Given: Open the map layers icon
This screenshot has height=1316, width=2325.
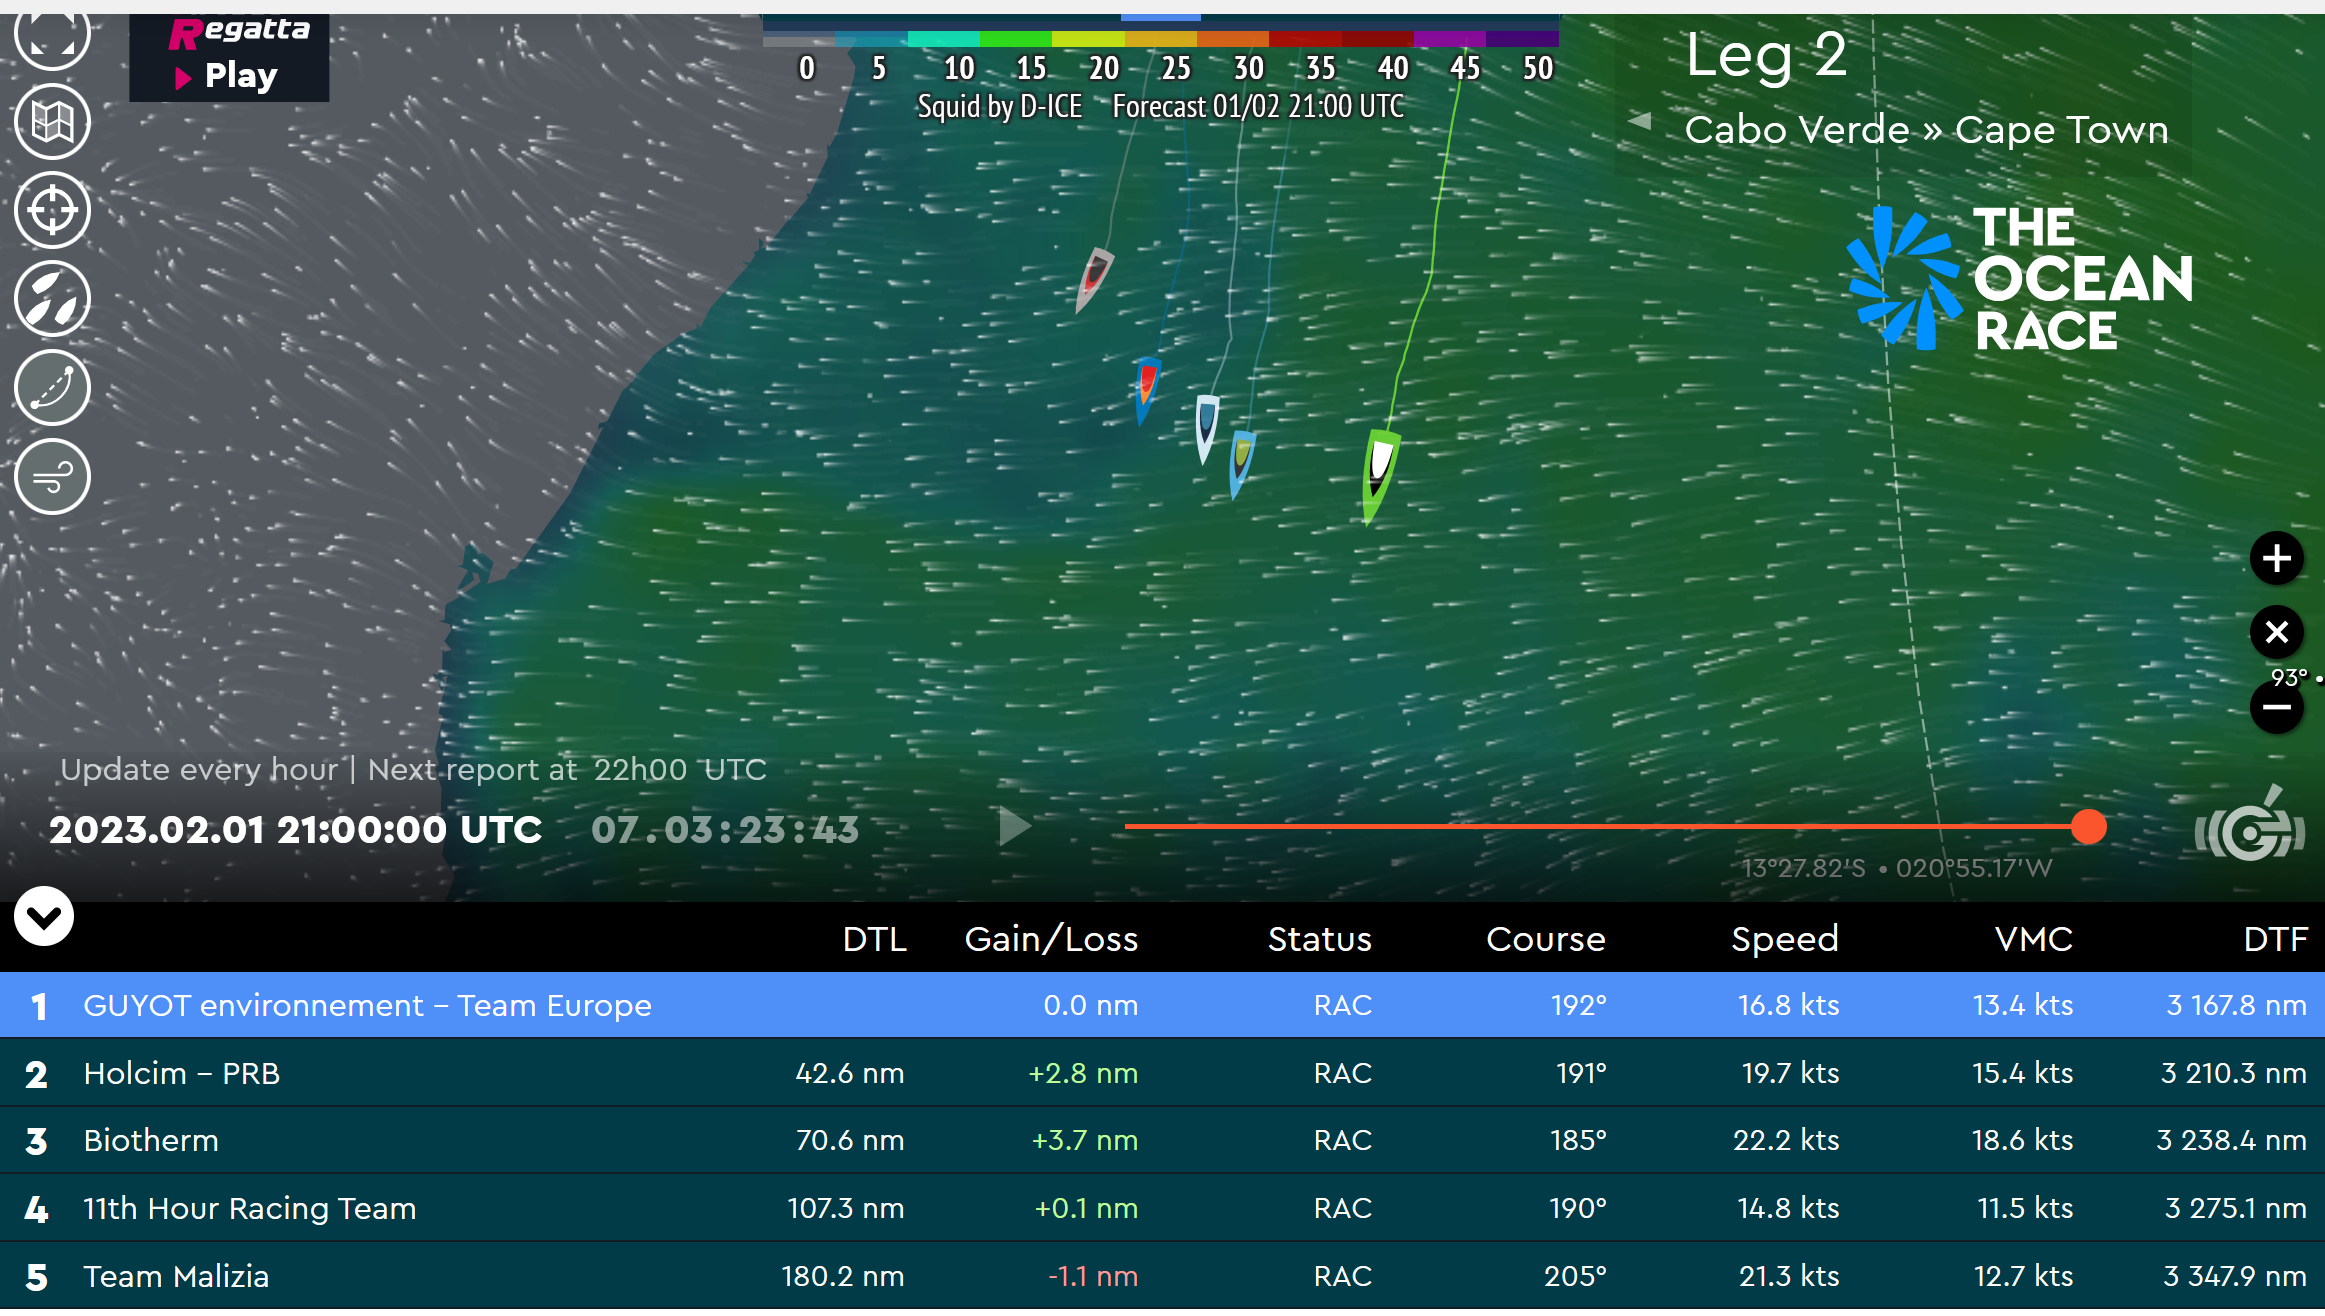Looking at the screenshot, I should point(52,122).
